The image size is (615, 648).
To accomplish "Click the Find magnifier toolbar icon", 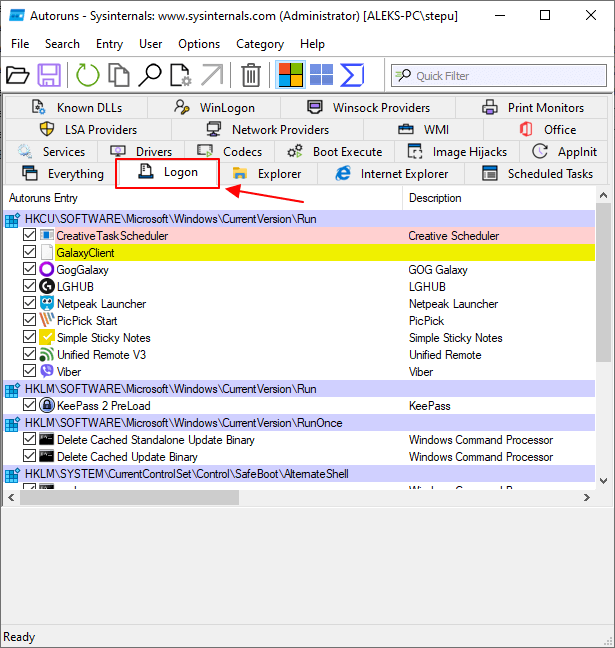I will [149, 75].
